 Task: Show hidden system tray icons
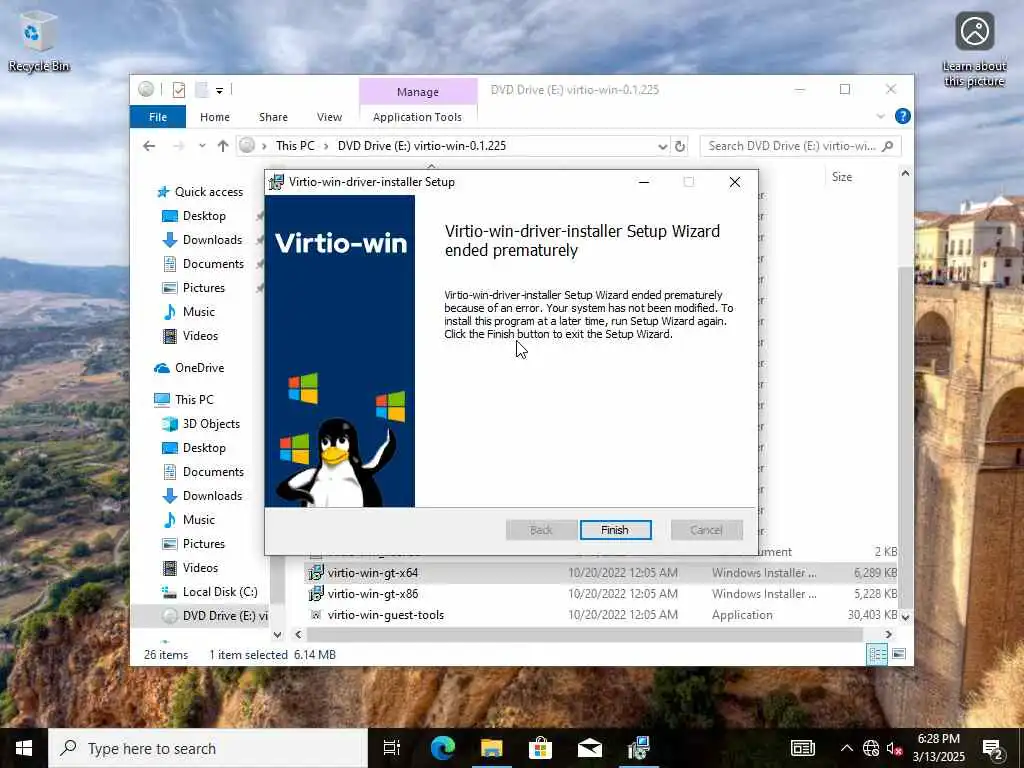click(x=846, y=748)
